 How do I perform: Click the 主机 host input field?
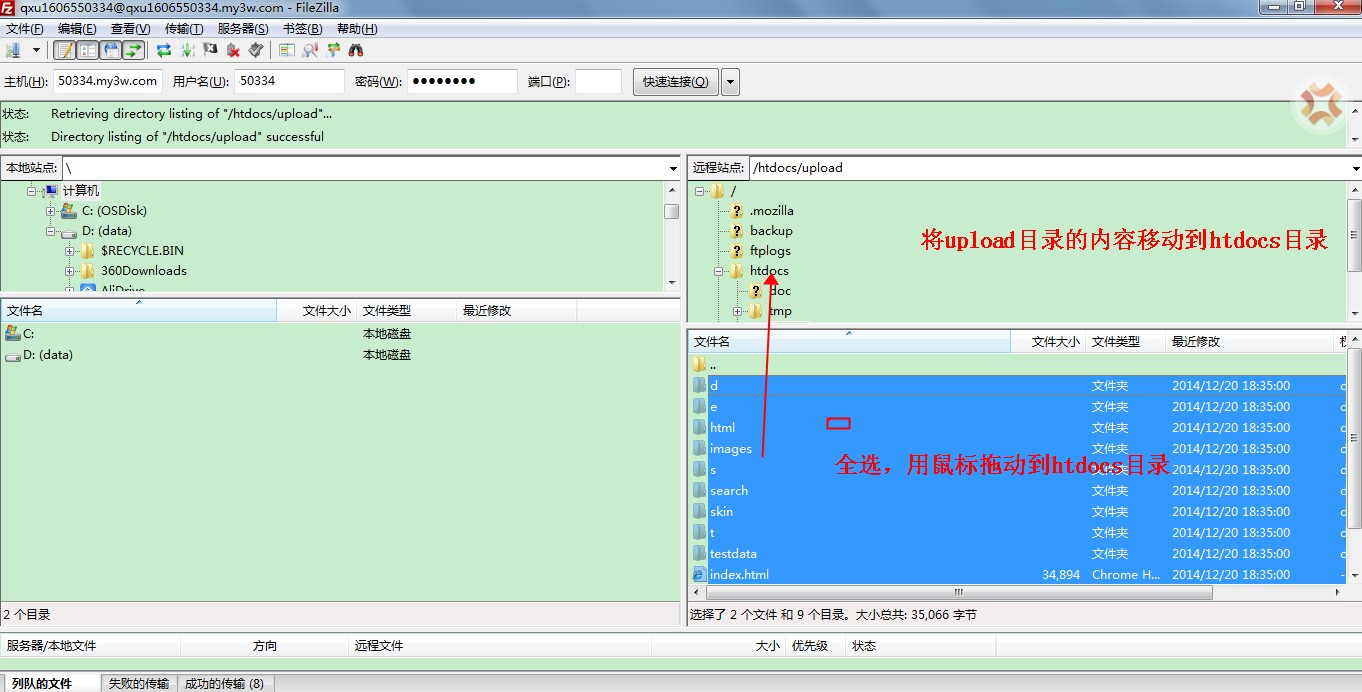(x=108, y=82)
